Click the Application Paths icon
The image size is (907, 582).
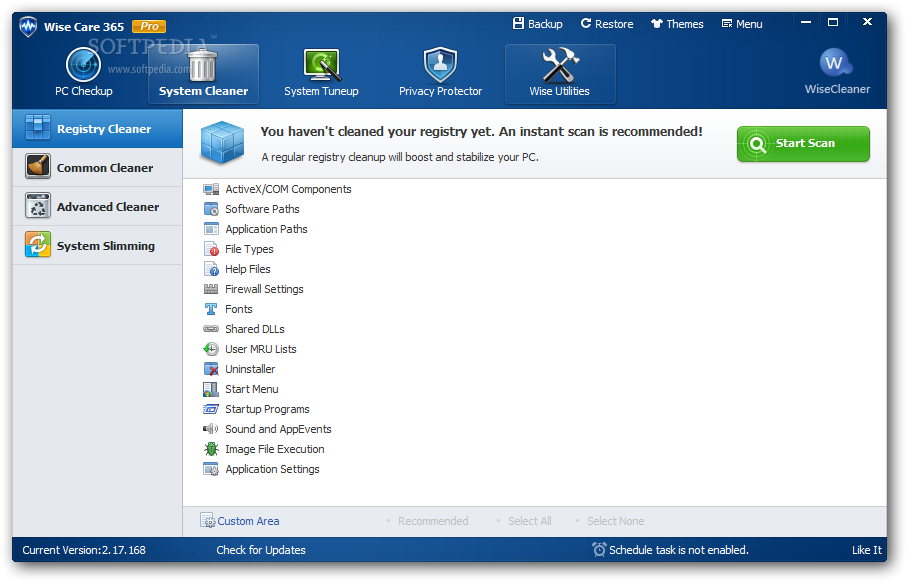(x=211, y=229)
